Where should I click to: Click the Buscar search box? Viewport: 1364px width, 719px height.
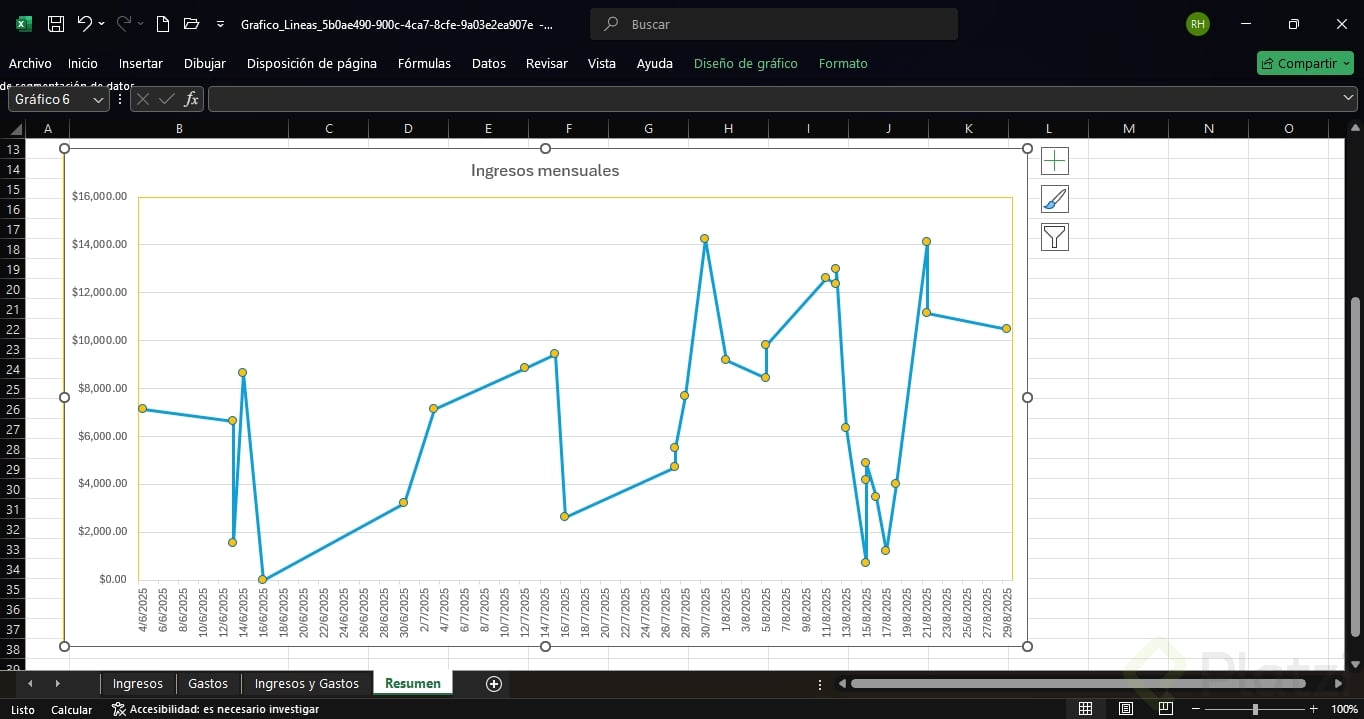click(774, 24)
